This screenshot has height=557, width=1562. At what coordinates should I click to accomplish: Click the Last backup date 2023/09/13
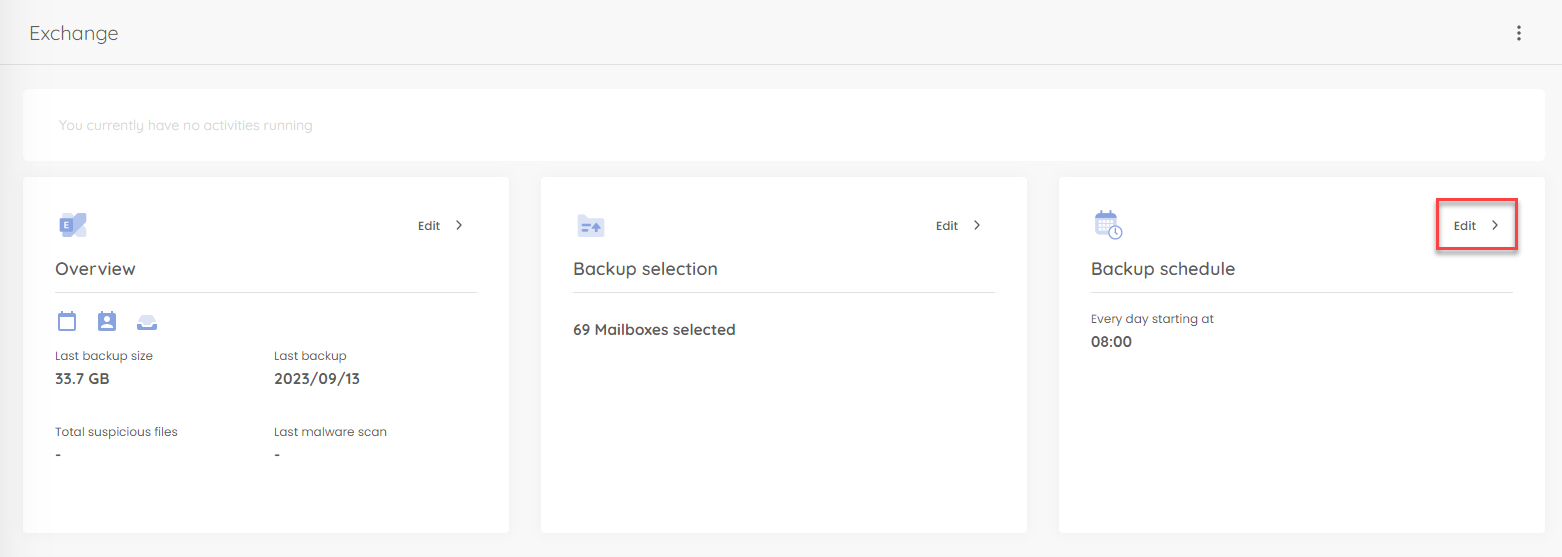pyautogui.click(x=316, y=379)
